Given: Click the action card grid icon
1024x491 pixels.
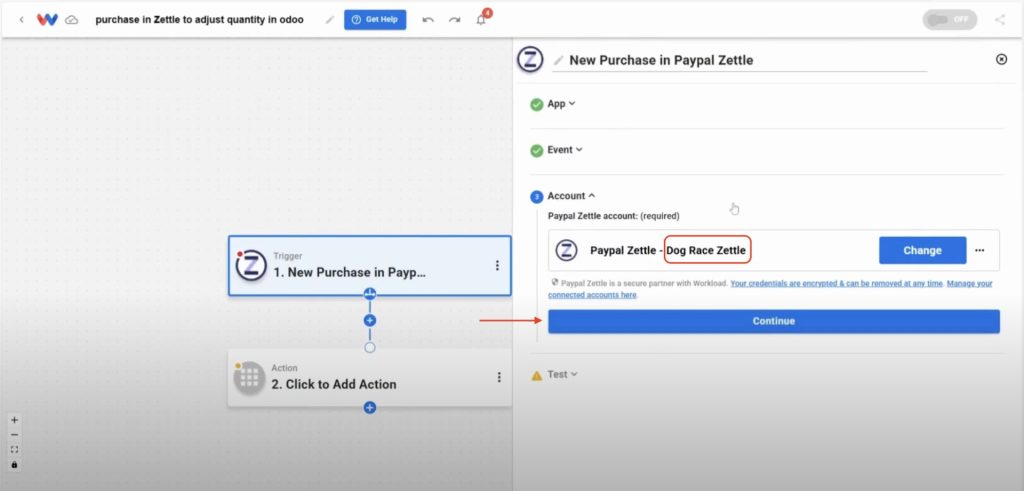Looking at the screenshot, I should click(249, 378).
